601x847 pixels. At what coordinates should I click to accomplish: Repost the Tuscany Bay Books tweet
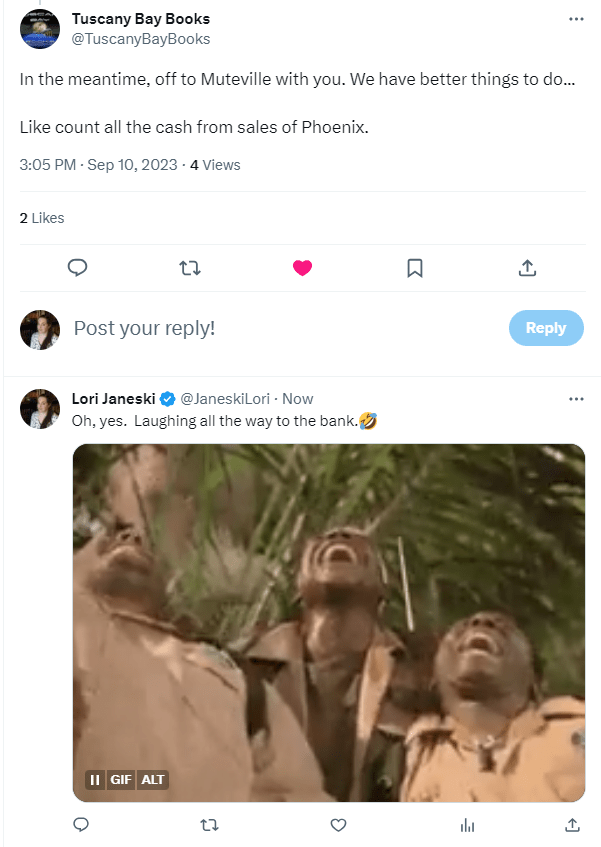pyautogui.click(x=189, y=267)
